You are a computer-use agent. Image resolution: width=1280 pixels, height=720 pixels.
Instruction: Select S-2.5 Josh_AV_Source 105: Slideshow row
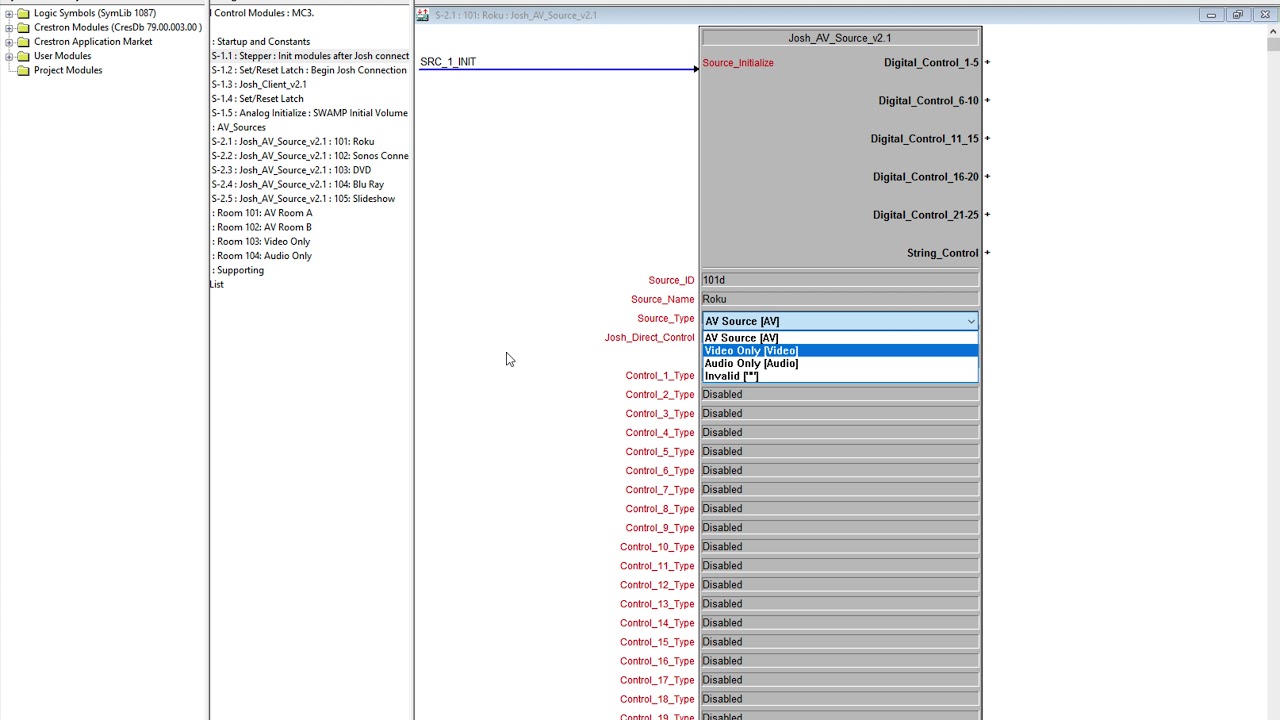303,199
